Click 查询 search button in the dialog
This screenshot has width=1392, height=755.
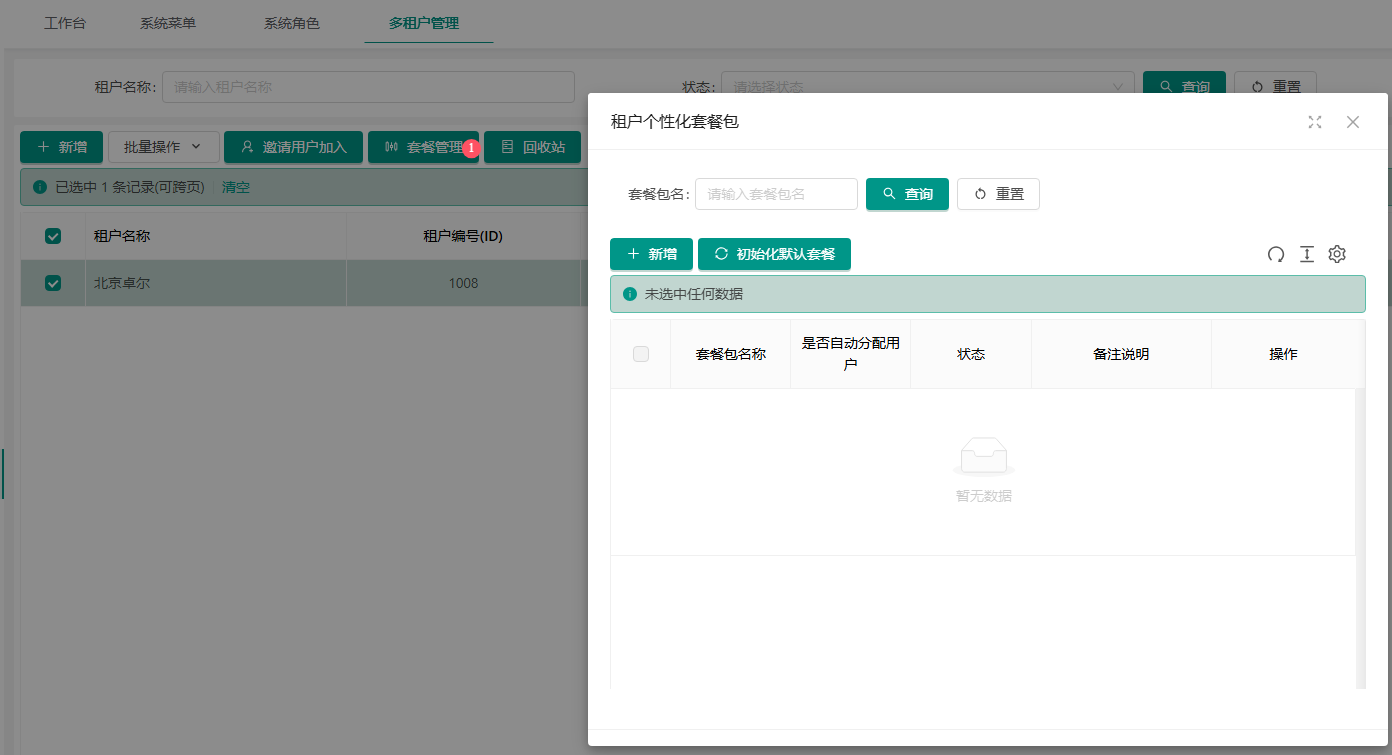pyautogui.click(x=907, y=194)
